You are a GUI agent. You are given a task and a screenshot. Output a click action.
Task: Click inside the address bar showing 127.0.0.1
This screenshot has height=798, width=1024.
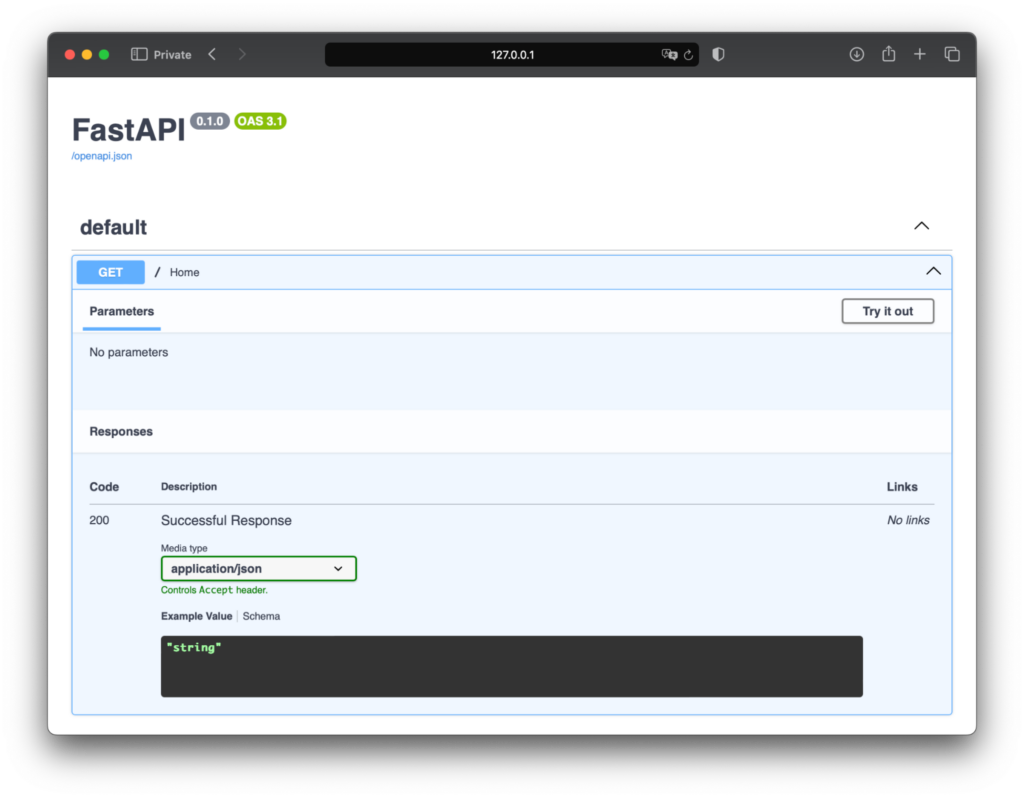(x=511, y=54)
